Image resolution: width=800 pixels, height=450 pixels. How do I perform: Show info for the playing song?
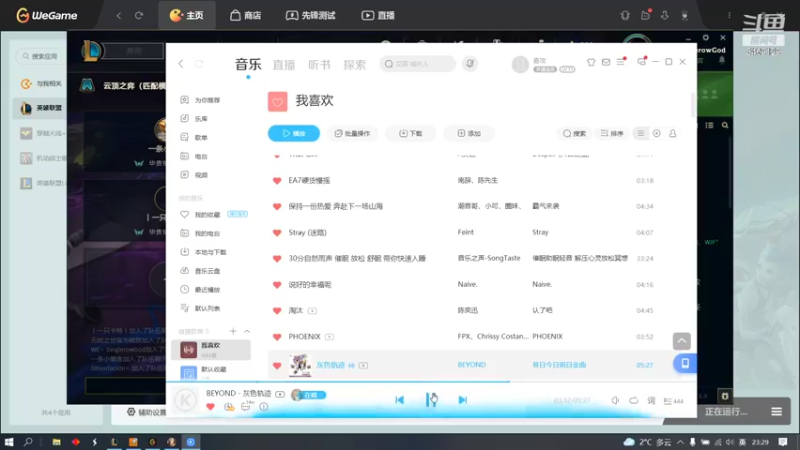tap(263, 407)
